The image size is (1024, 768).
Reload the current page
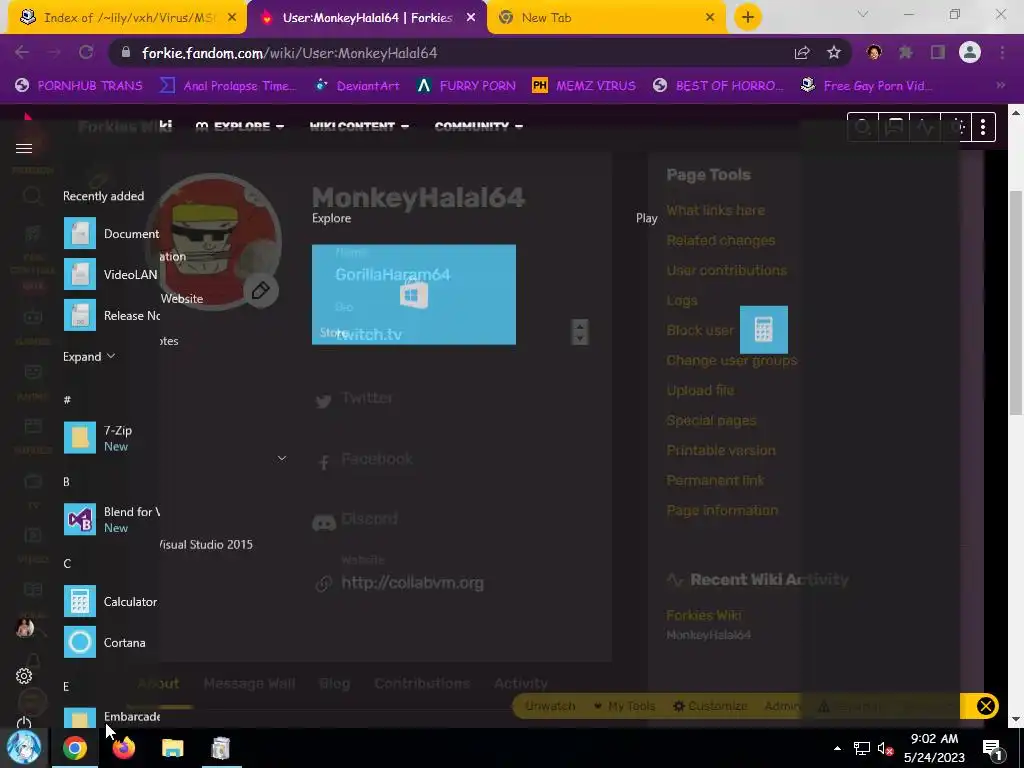(x=86, y=53)
